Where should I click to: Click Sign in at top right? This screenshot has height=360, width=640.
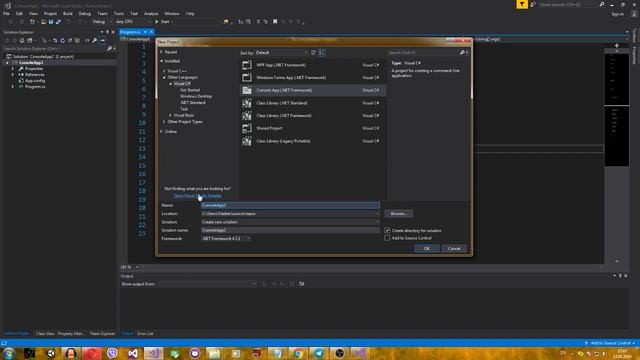click(618, 14)
